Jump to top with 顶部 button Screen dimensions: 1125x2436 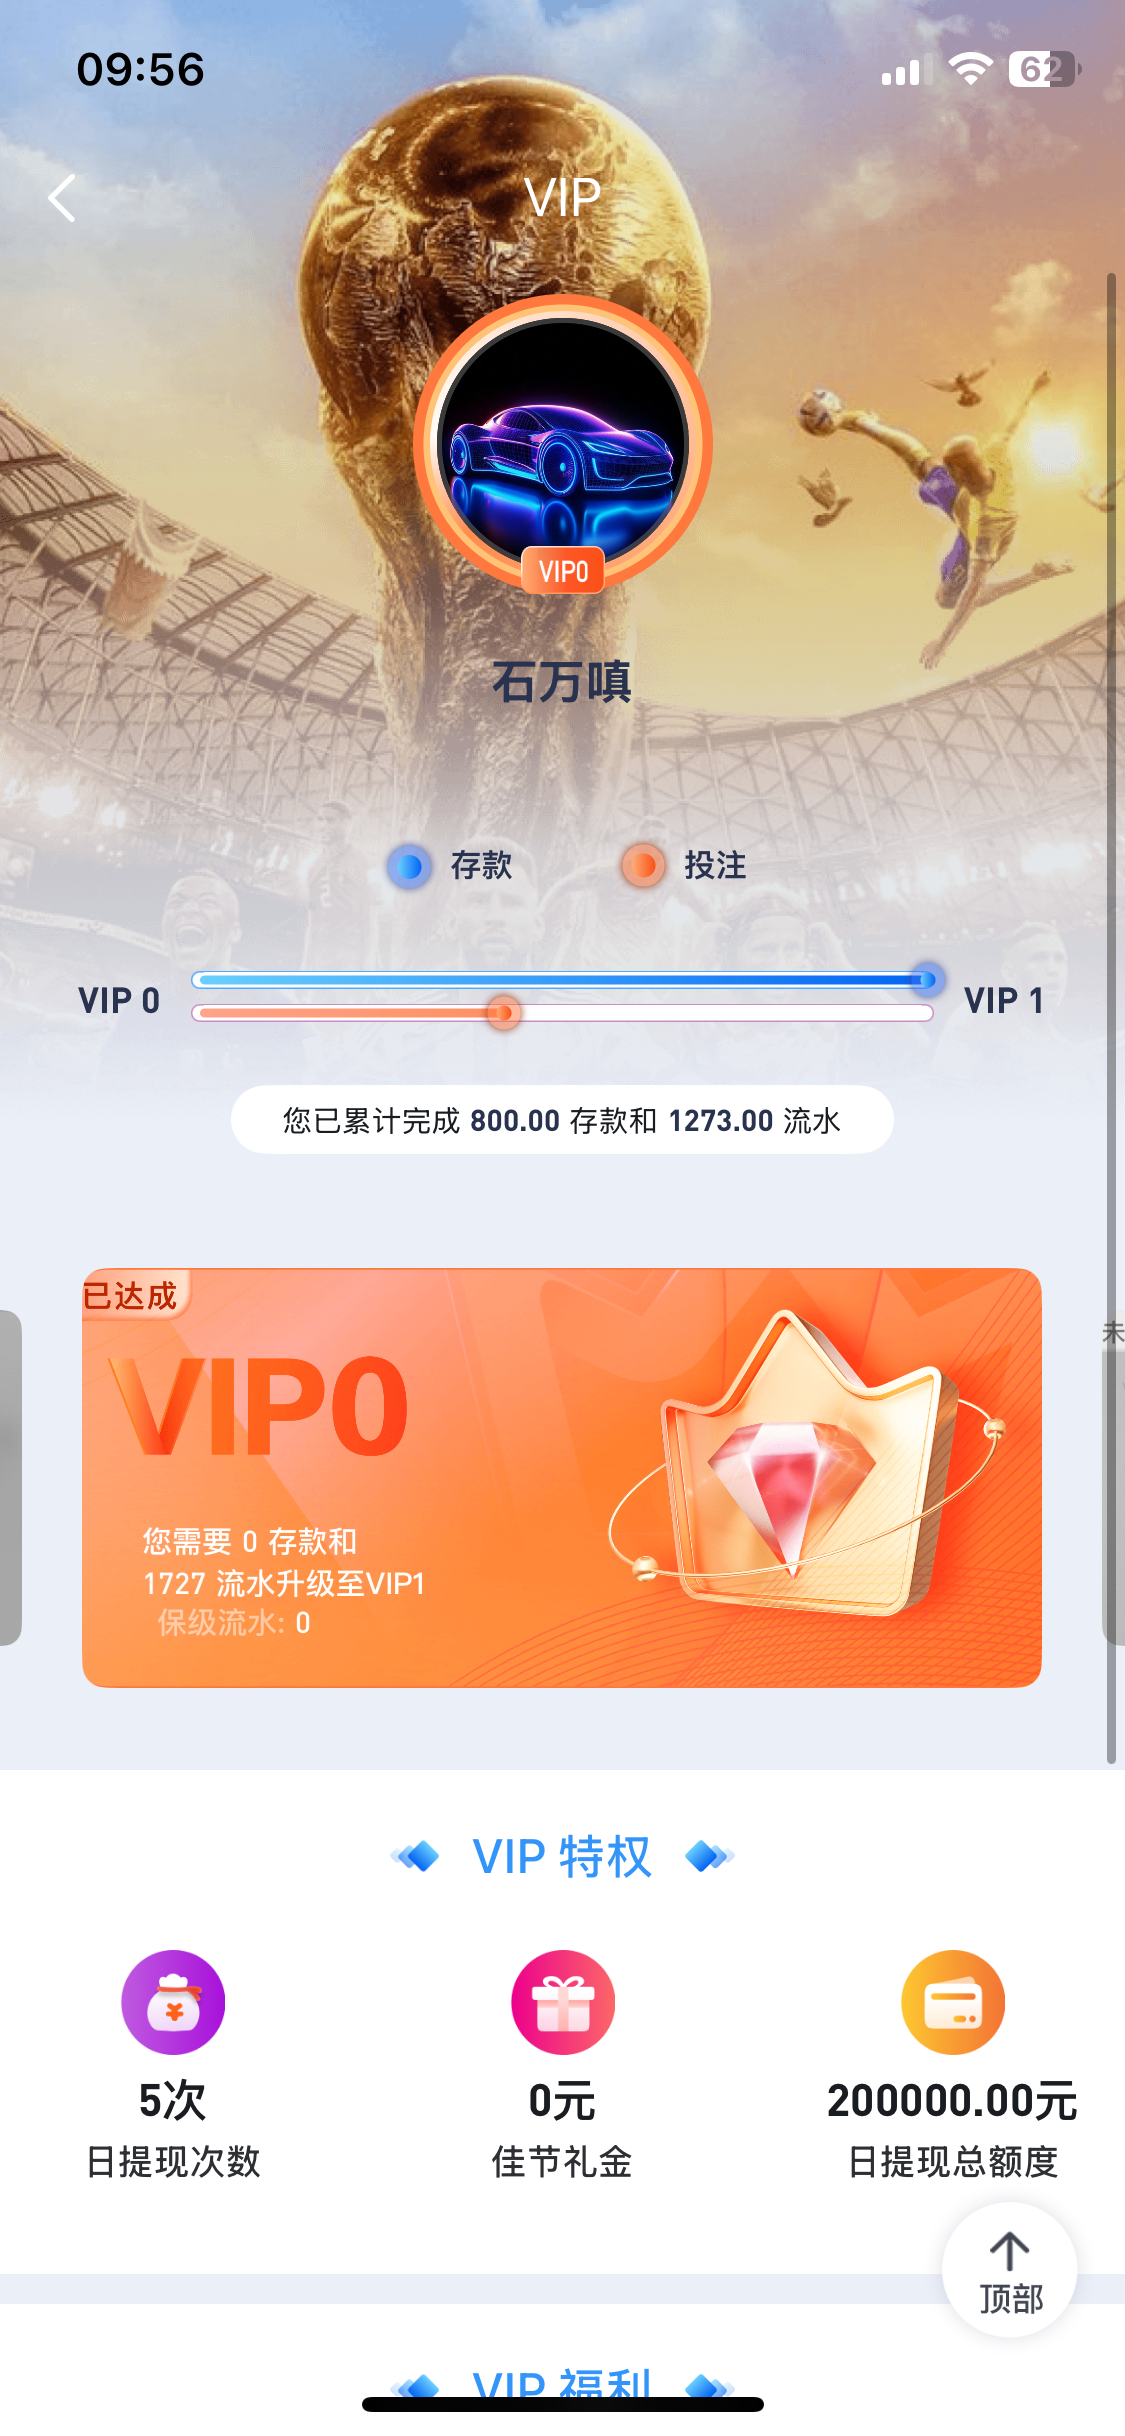tap(1010, 2270)
